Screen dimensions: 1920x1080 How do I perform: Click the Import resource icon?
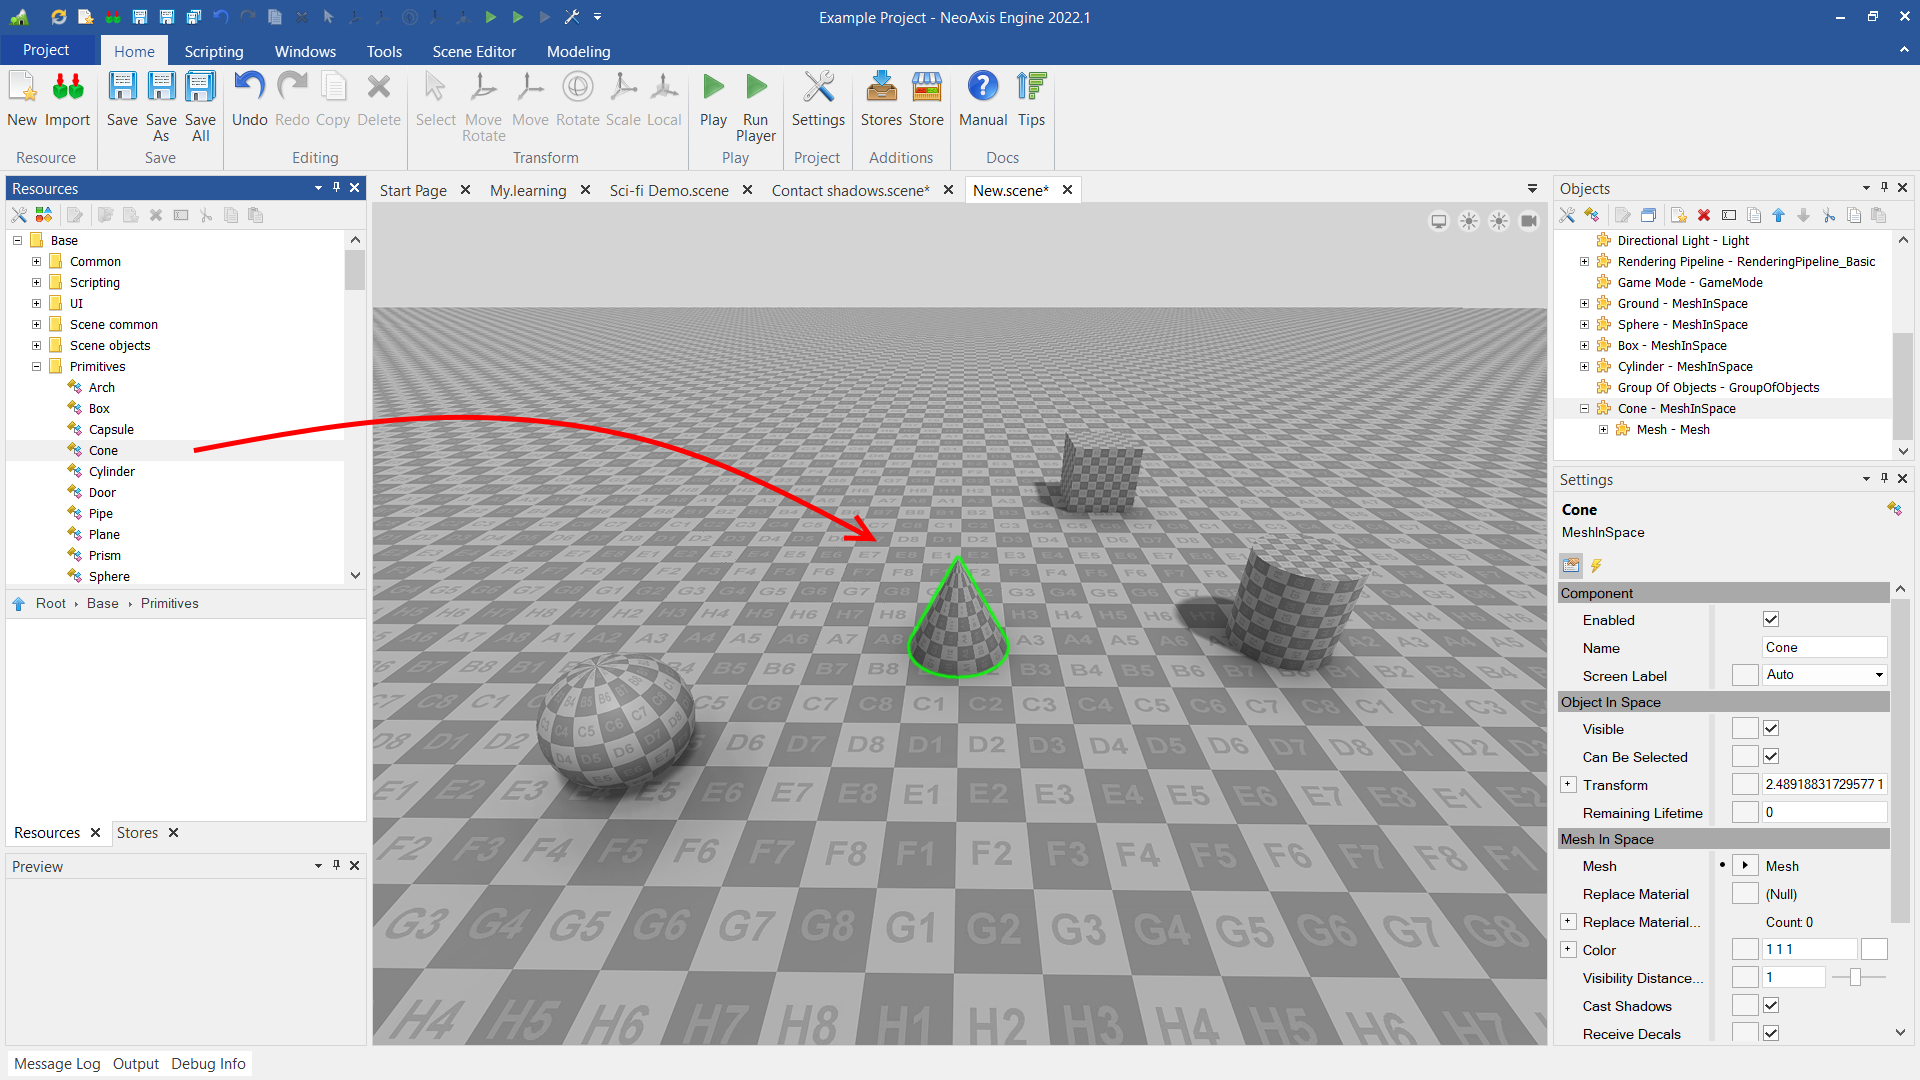[x=67, y=88]
